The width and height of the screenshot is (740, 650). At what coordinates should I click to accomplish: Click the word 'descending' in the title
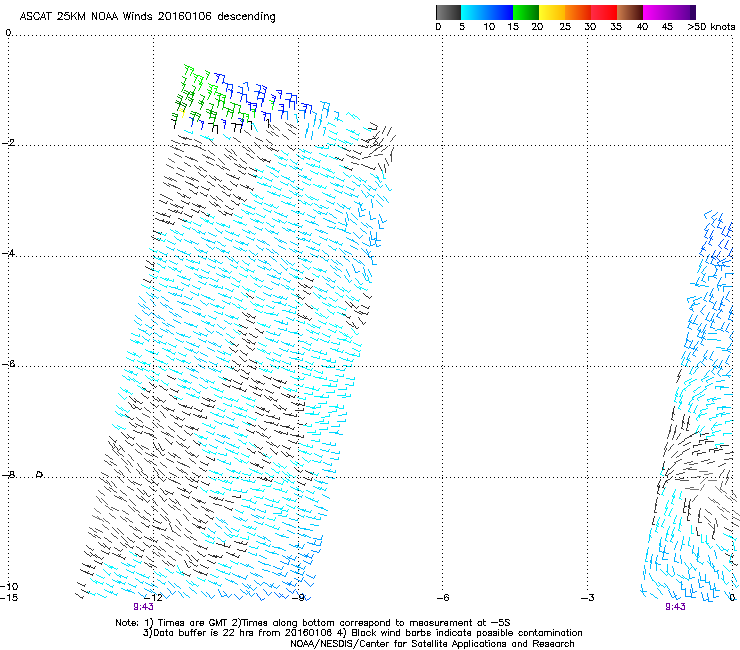pyautogui.click(x=246, y=16)
